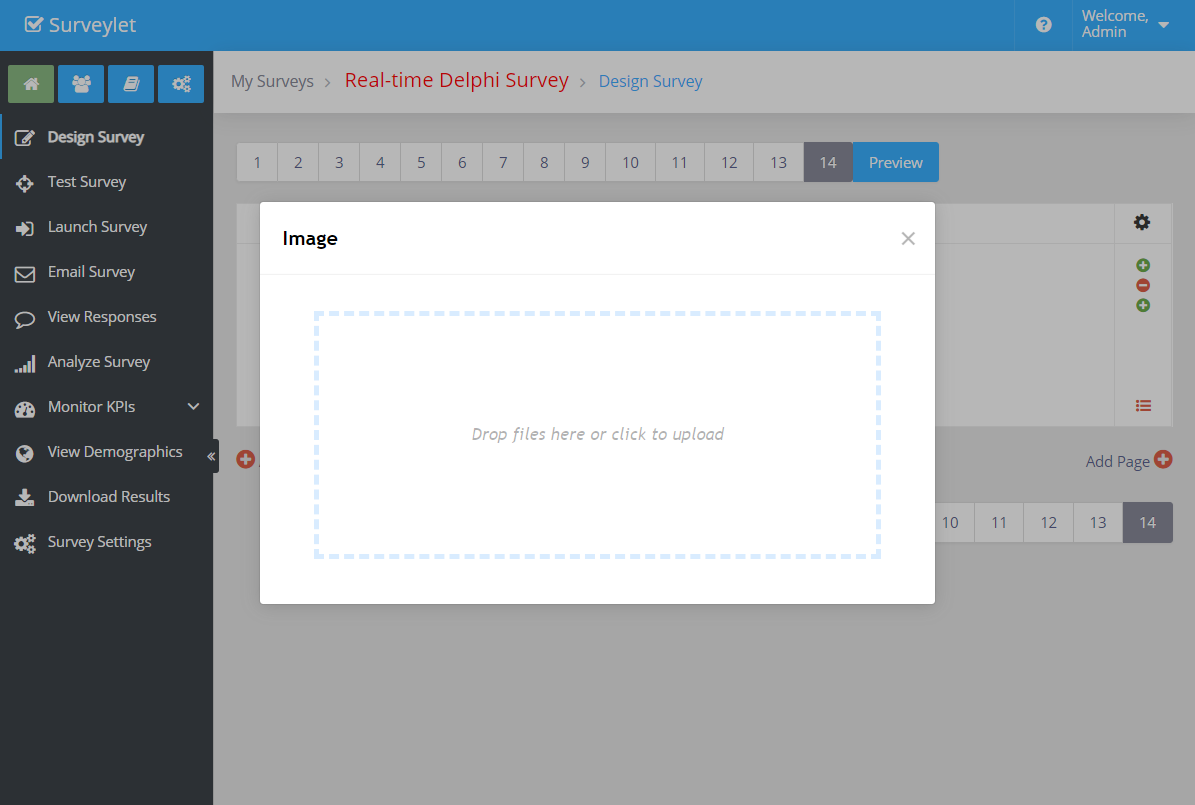The image size is (1195, 805).
Task: Expand the Welcome, Admin user menu
Action: point(1125,24)
